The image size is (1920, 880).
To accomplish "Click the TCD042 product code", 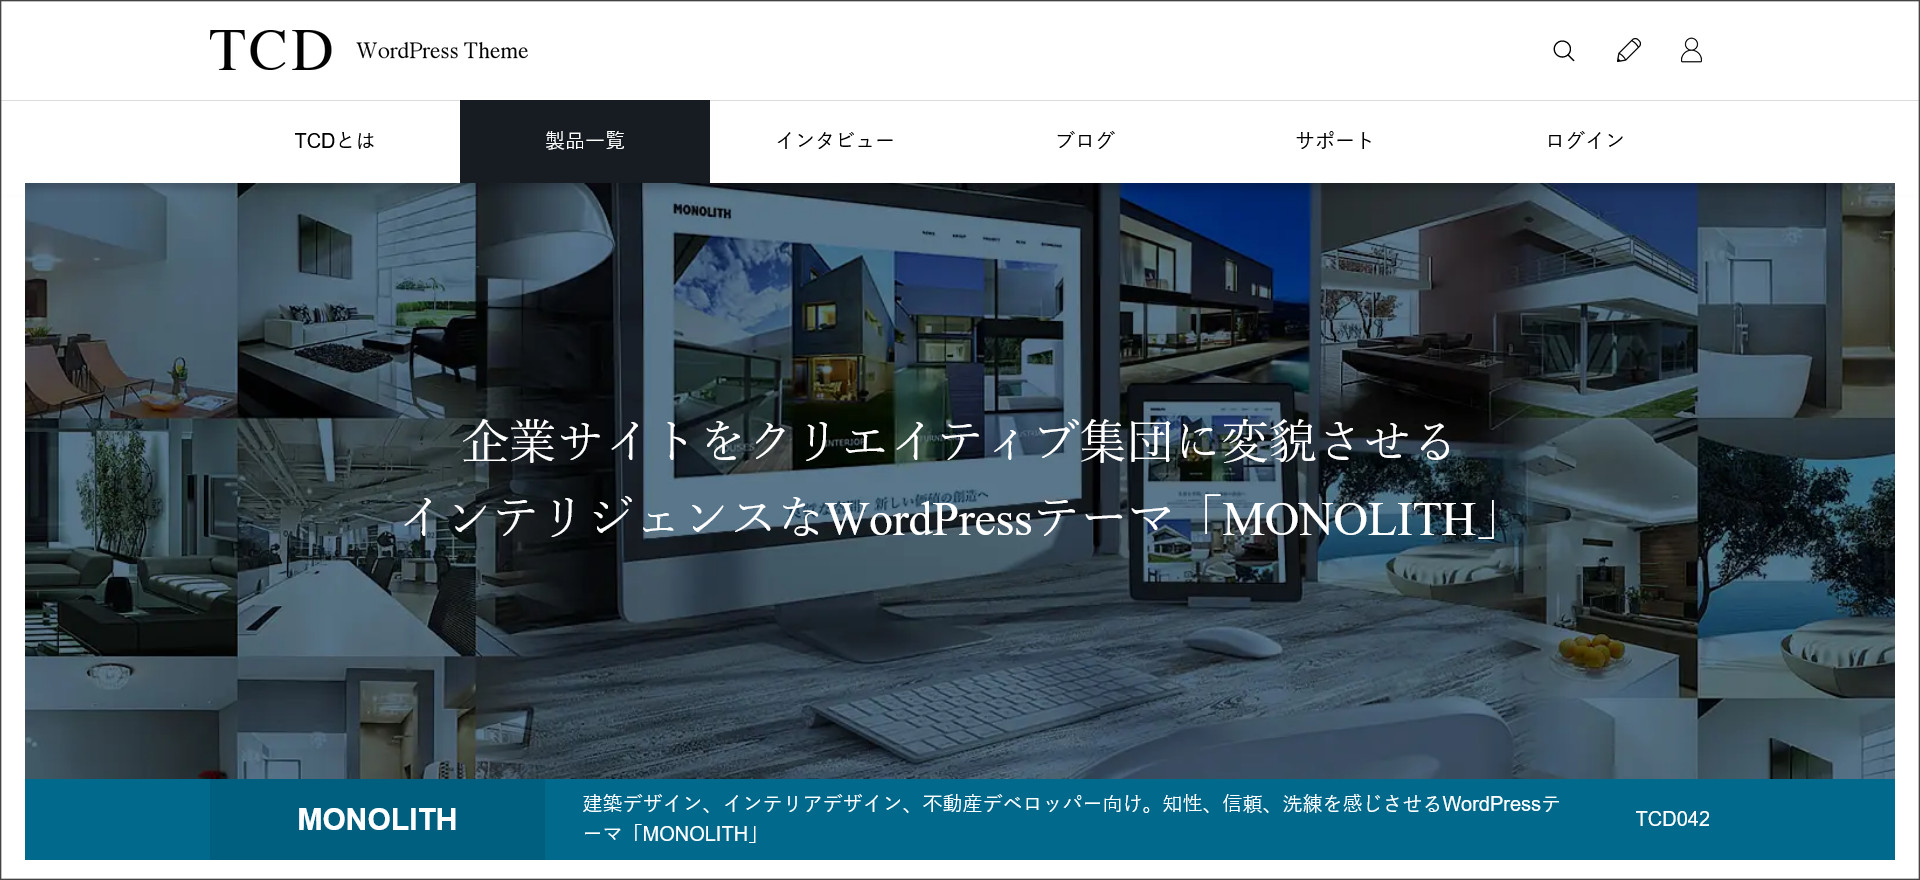I will 1672,819.
